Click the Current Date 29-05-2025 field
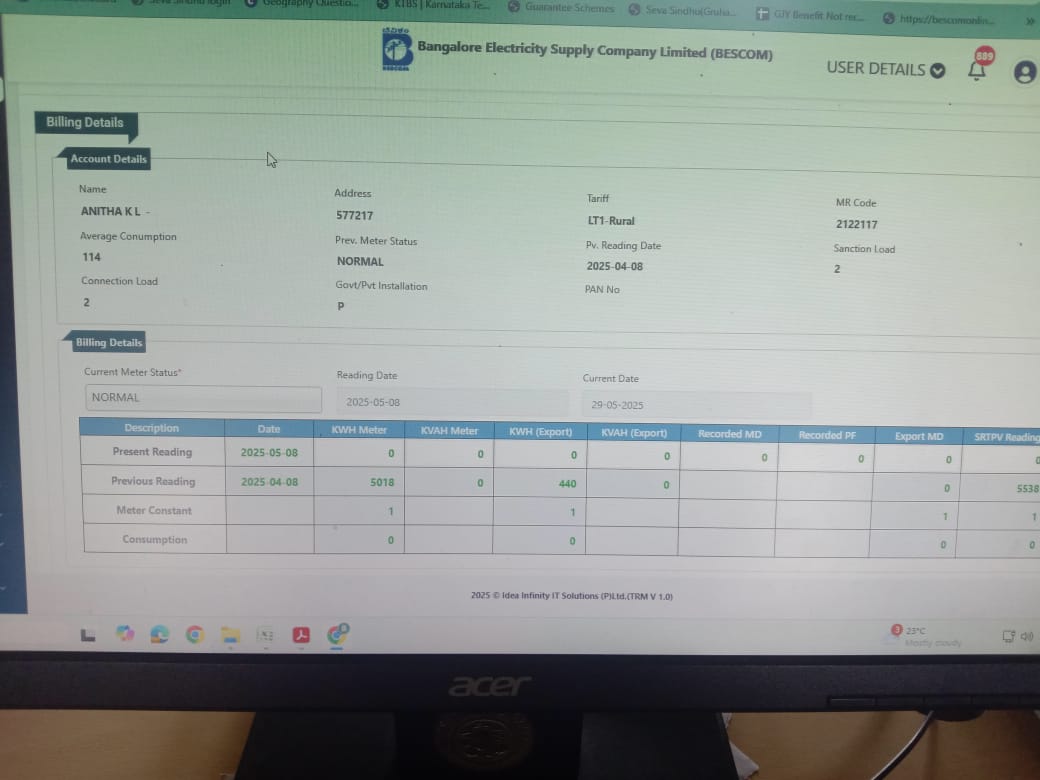1040x780 pixels. click(696, 405)
